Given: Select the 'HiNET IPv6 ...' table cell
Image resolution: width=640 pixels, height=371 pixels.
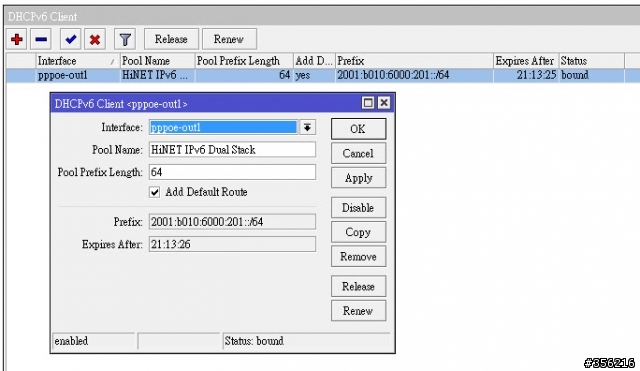Looking at the screenshot, I should click(157, 76).
